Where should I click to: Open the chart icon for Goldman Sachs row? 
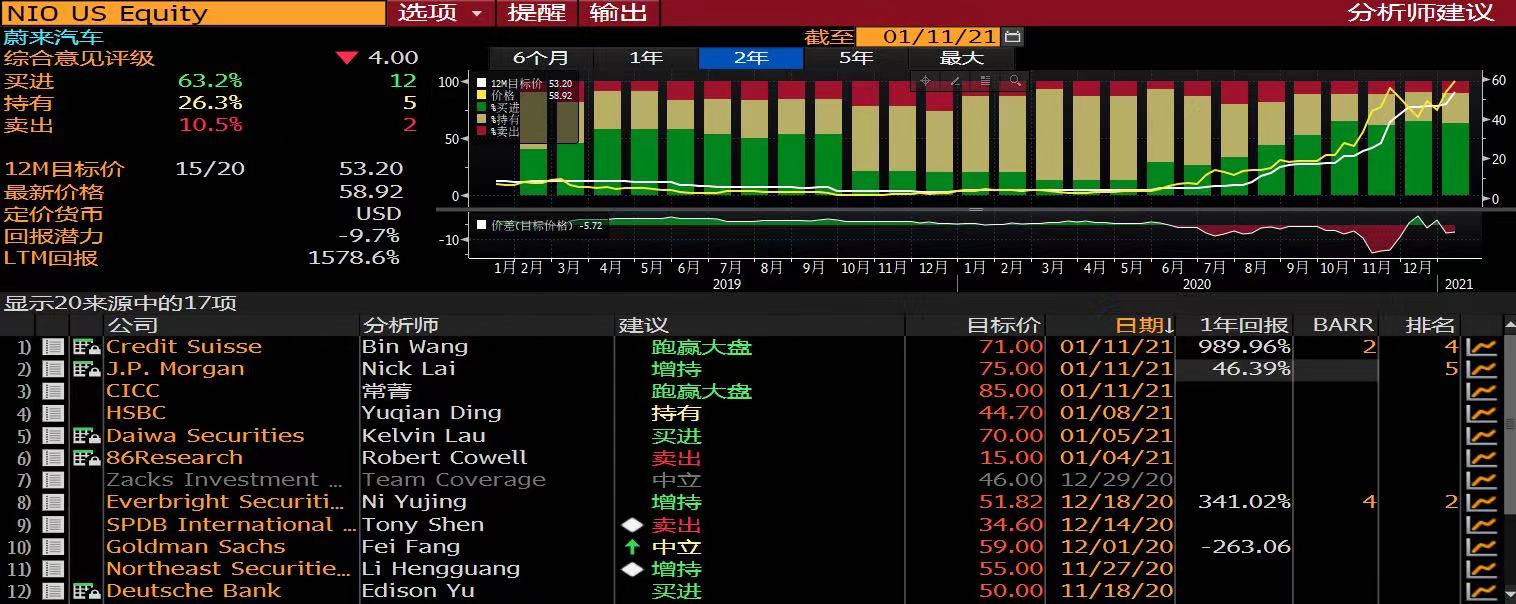click(x=1481, y=547)
